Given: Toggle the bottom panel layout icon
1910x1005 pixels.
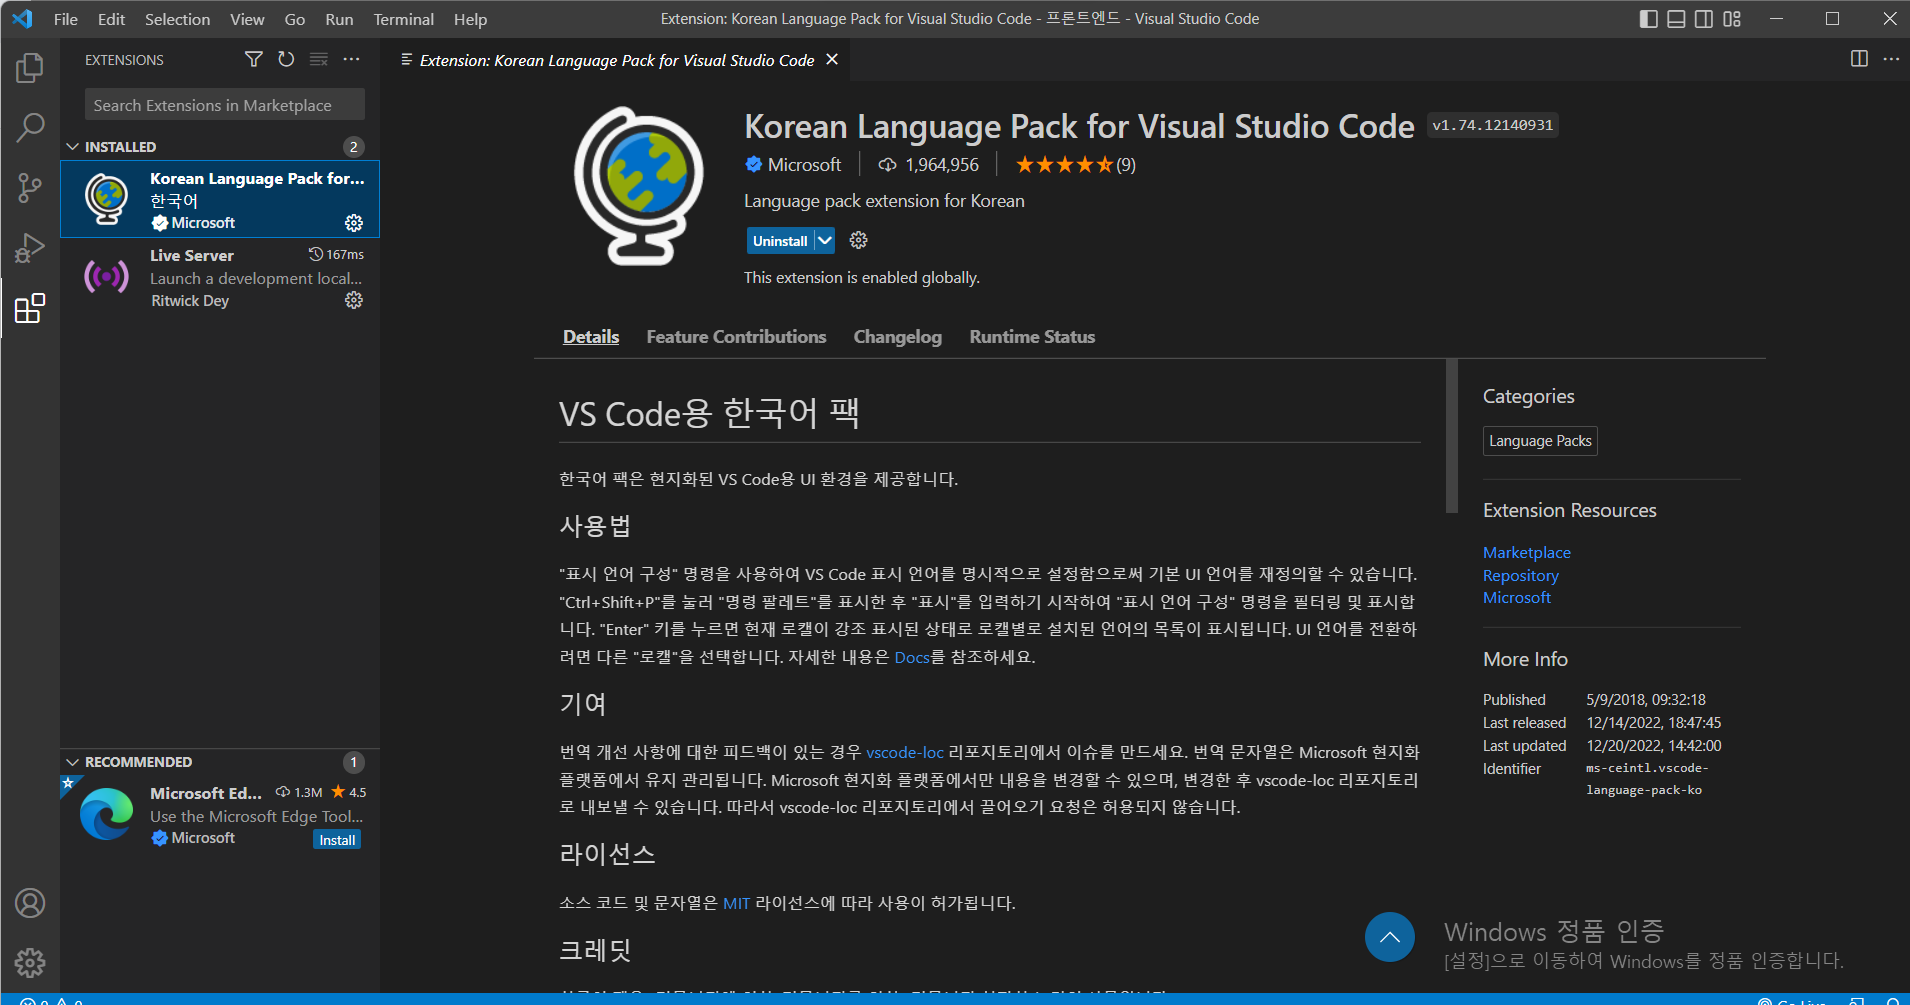Looking at the screenshot, I should (1676, 19).
